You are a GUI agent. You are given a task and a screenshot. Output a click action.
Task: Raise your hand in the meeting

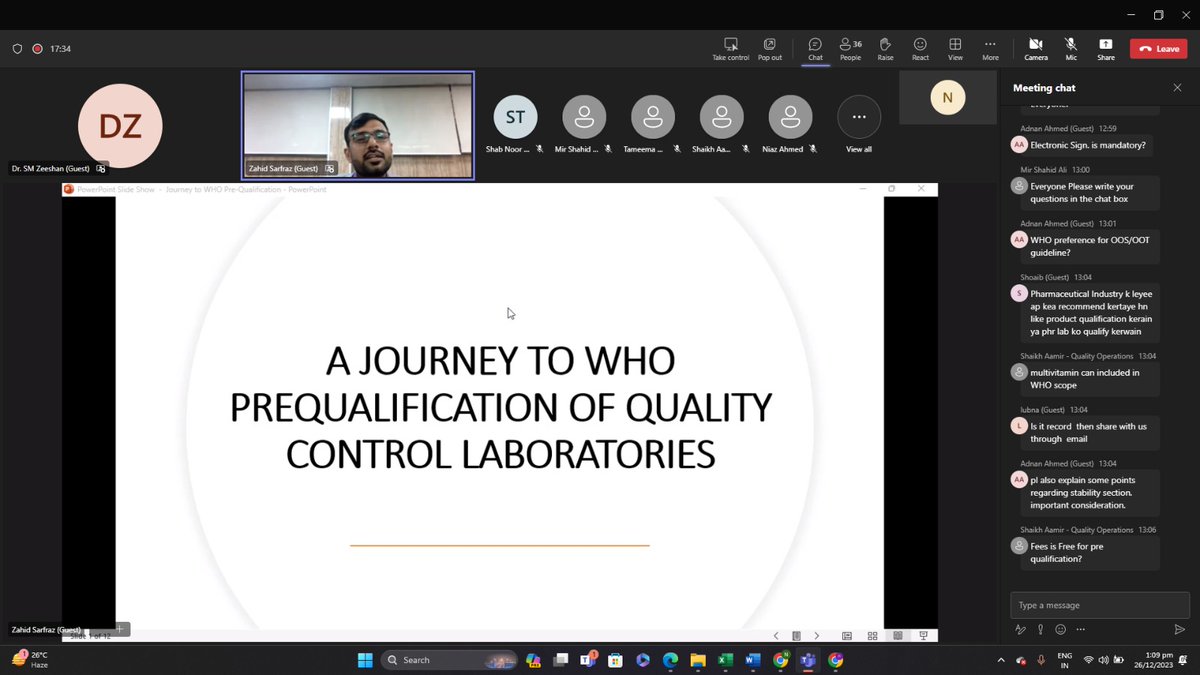[885, 49]
